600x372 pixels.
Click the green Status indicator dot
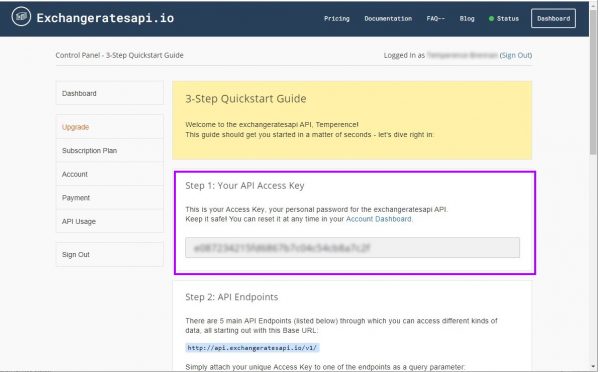[491, 18]
